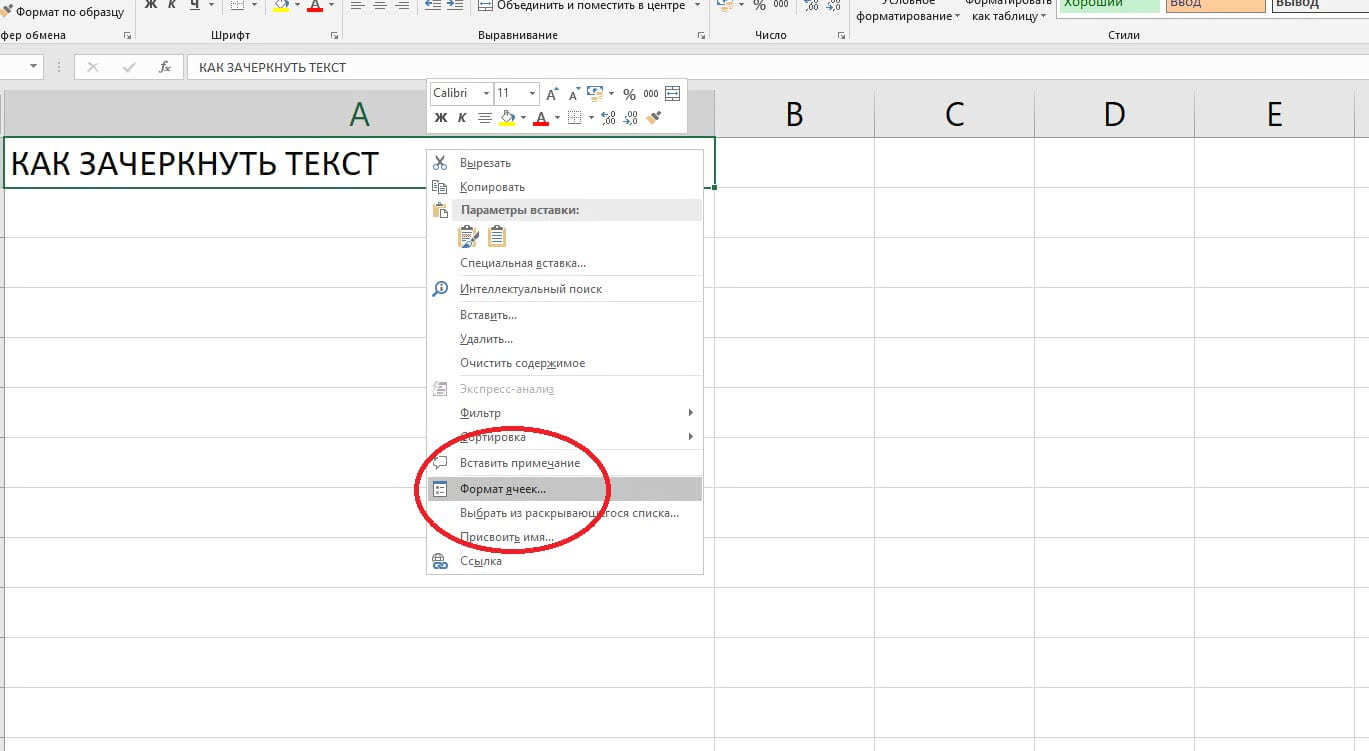Click Формат по образцу in the ribbon
The image size is (1369, 751).
click(68, 12)
